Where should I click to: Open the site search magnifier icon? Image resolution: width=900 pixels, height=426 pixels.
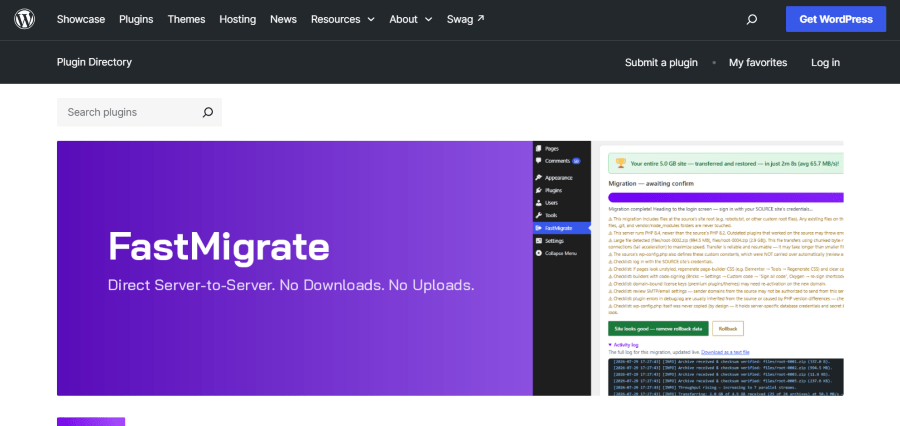tap(751, 20)
